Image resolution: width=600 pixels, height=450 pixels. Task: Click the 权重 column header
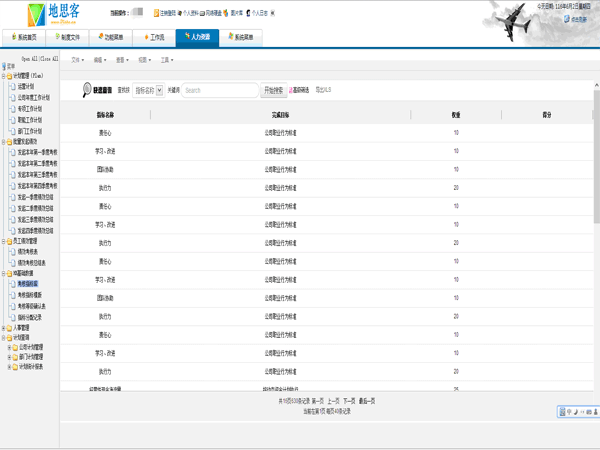click(x=456, y=115)
